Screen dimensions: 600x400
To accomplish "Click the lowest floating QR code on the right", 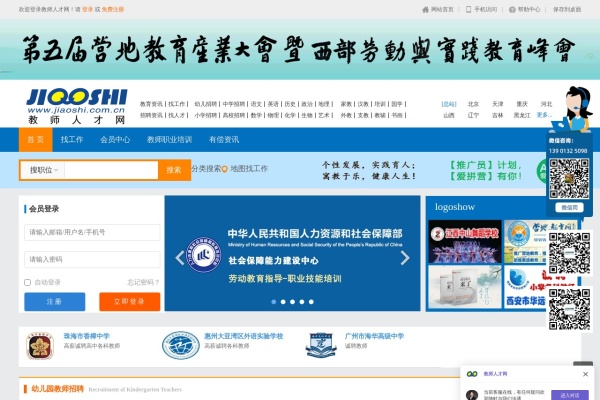I will (569, 309).
